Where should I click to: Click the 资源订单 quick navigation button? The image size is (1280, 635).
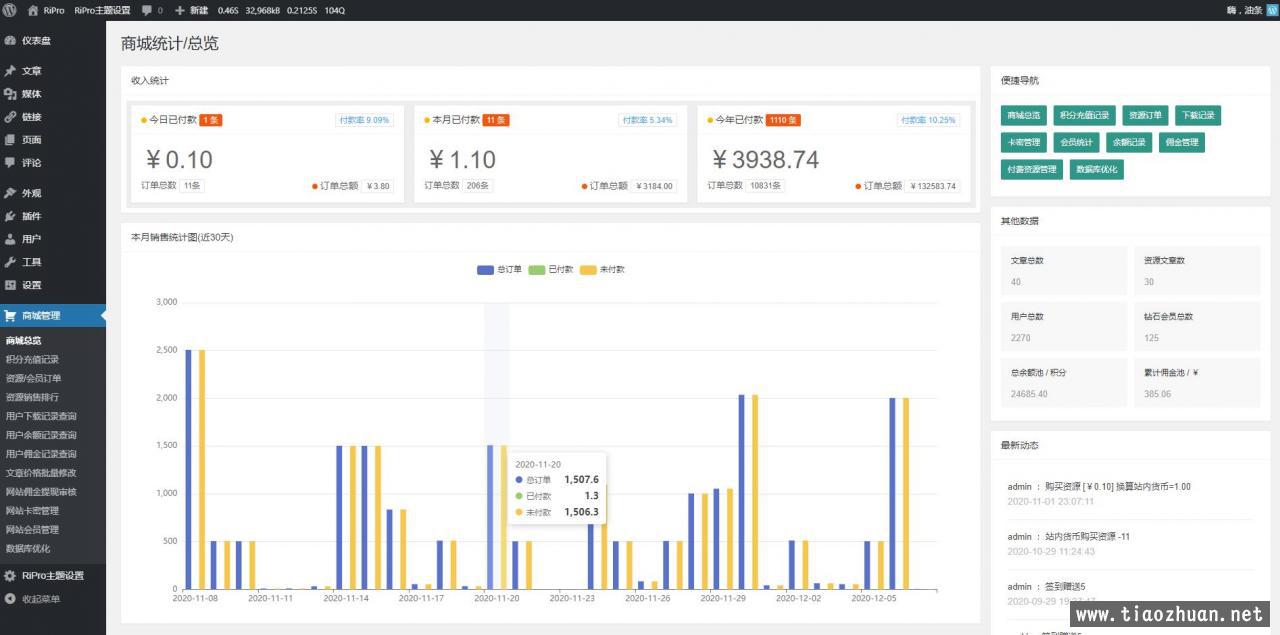coord(1144,115)
